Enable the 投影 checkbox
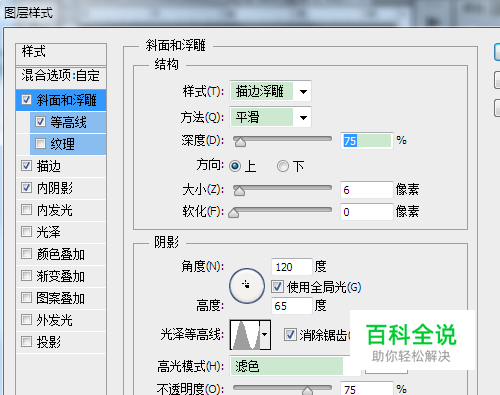Screen dimensions: 500x395 pyautogui.click(x=26, y=342)
